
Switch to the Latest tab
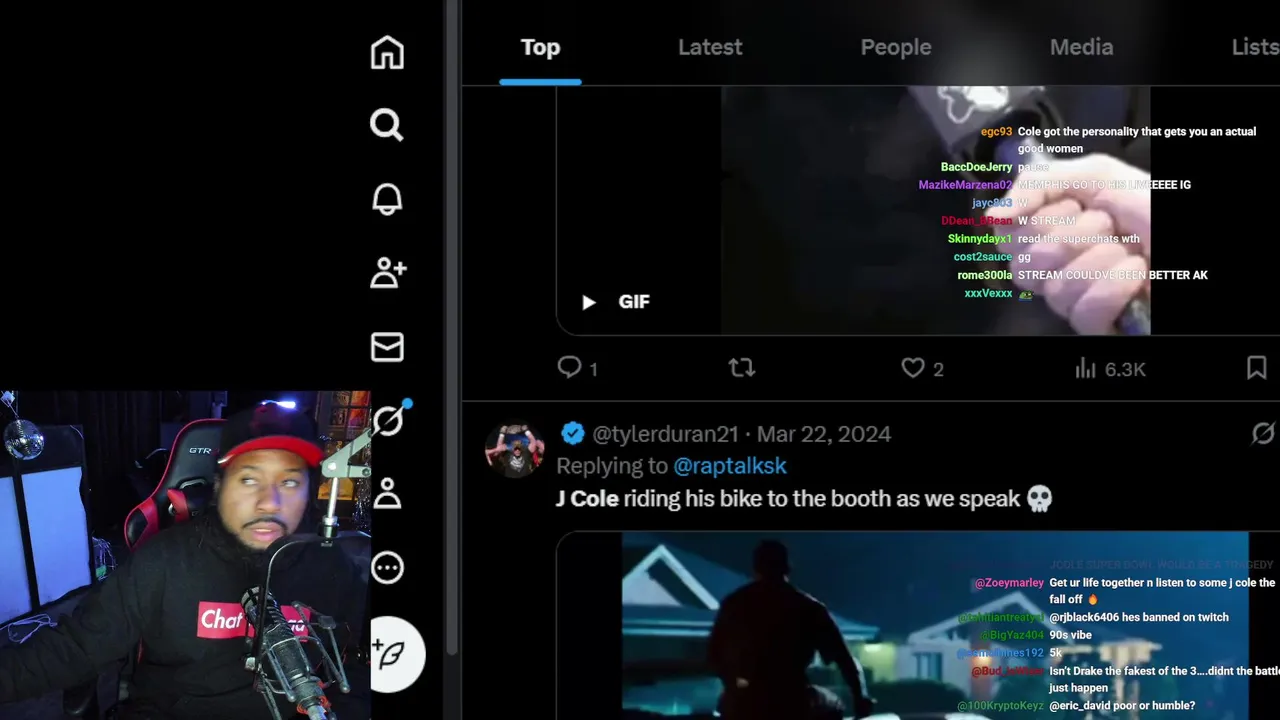click(710, 47)
